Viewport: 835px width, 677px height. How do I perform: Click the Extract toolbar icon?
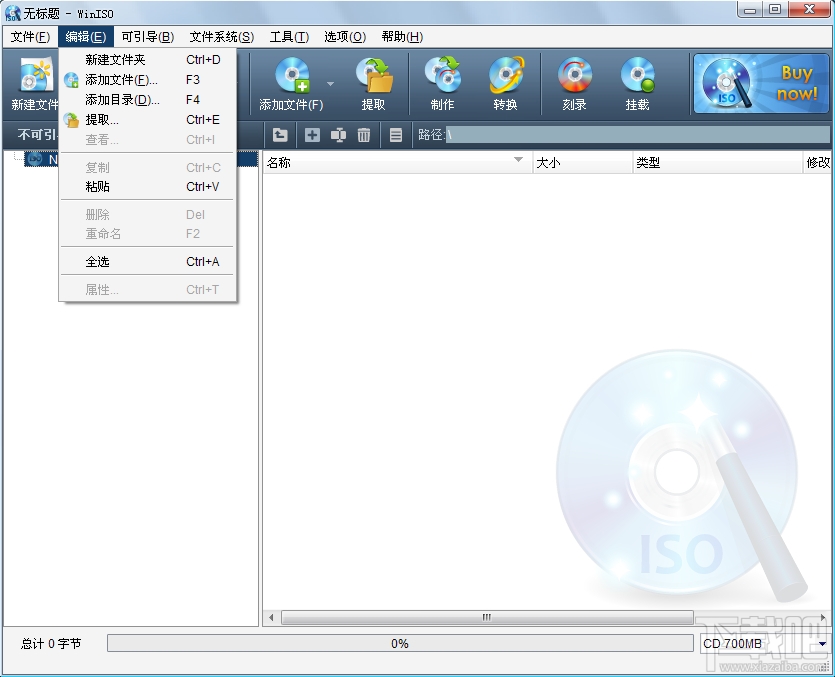(374, 76)
